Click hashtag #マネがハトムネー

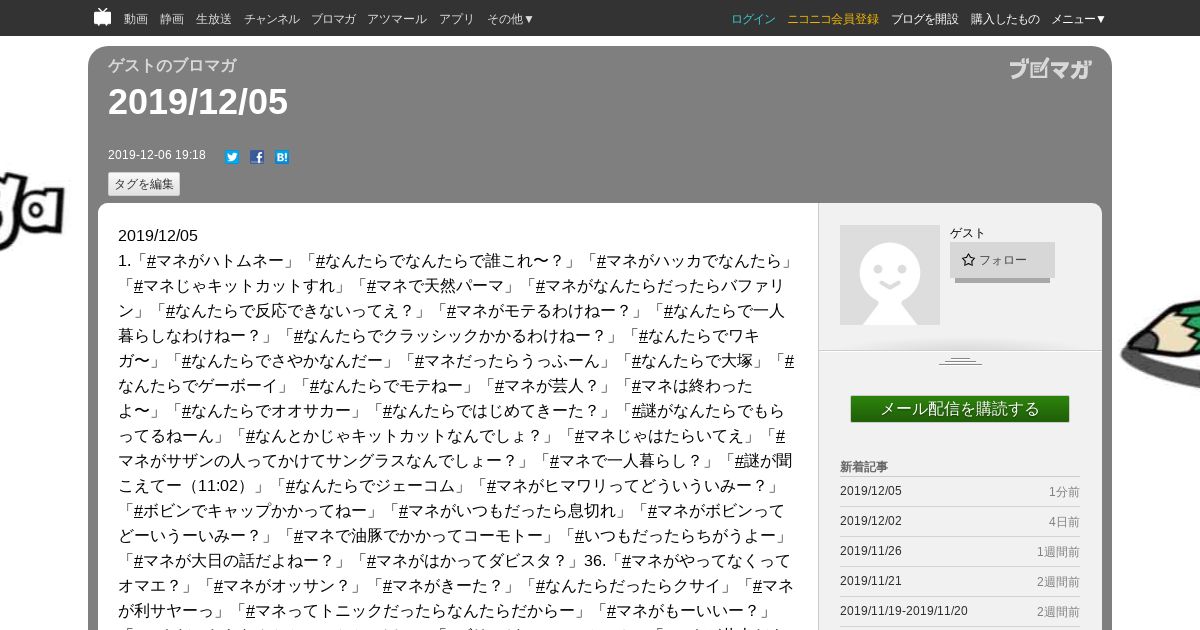coord(215,261)
